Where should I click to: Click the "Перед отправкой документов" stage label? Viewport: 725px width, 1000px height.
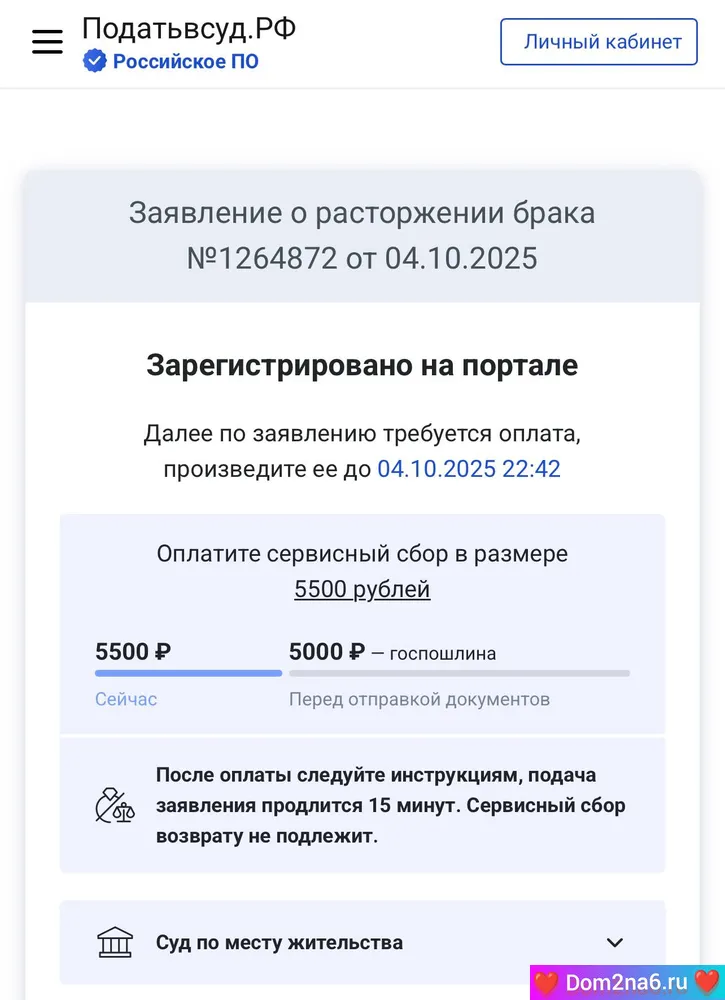click(419, 699)
